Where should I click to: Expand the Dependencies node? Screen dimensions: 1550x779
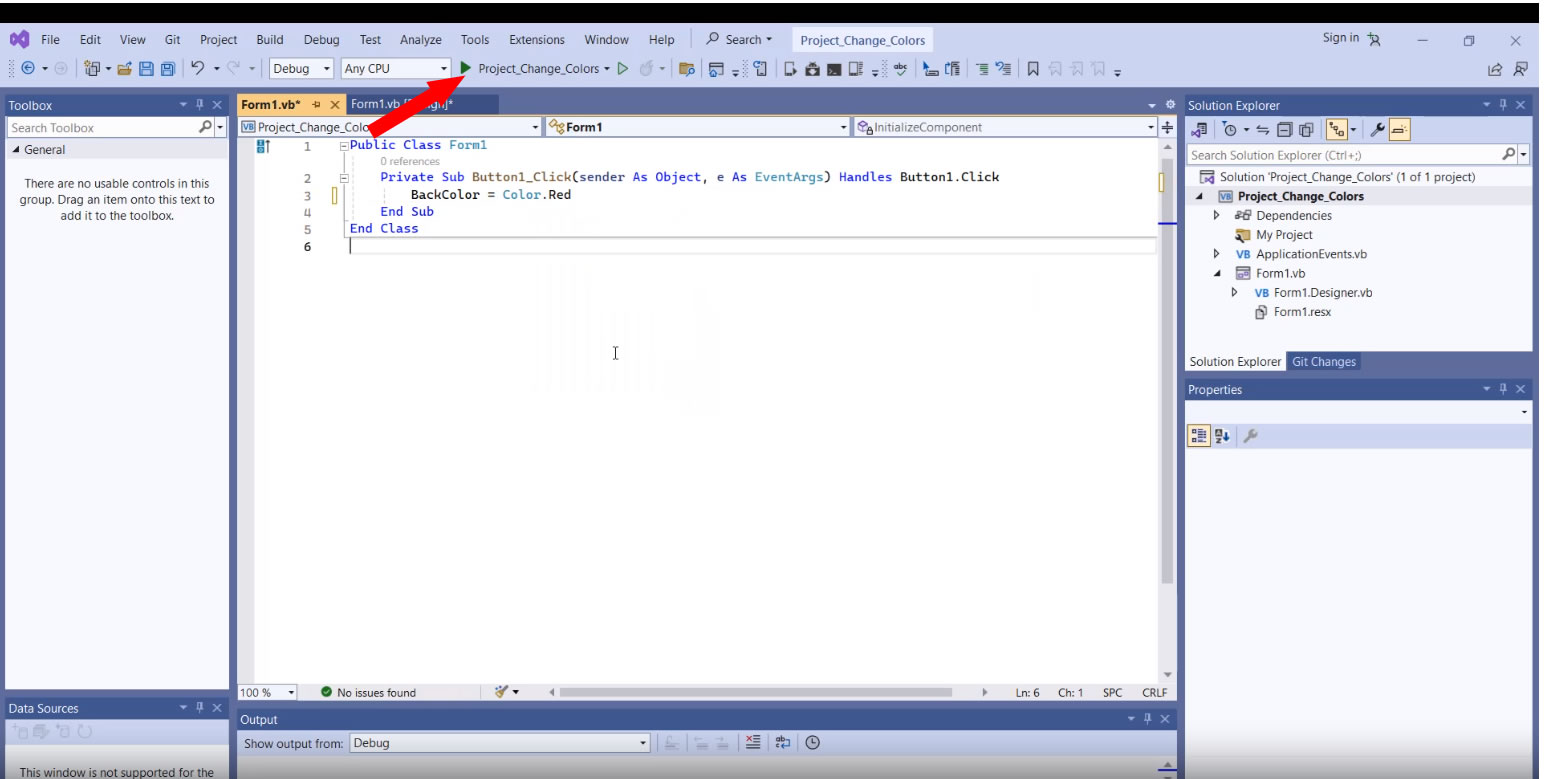point(1217,216)
